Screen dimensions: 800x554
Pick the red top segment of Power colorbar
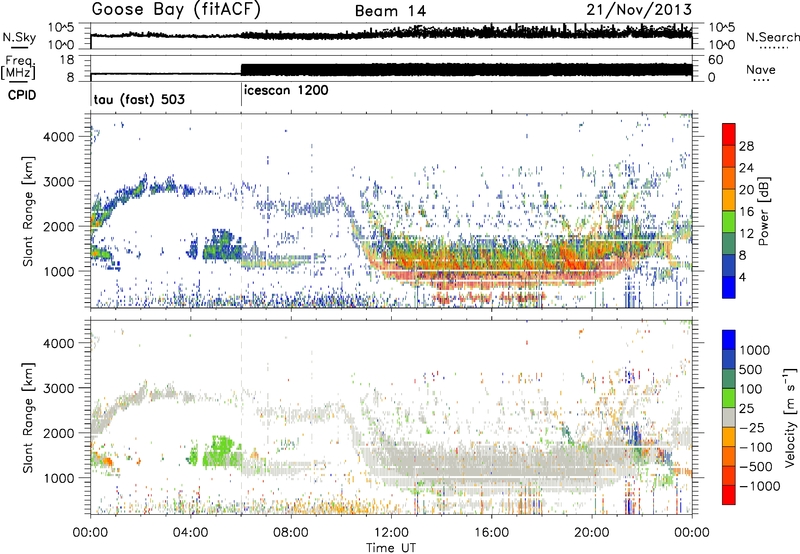tap(729, 134)
